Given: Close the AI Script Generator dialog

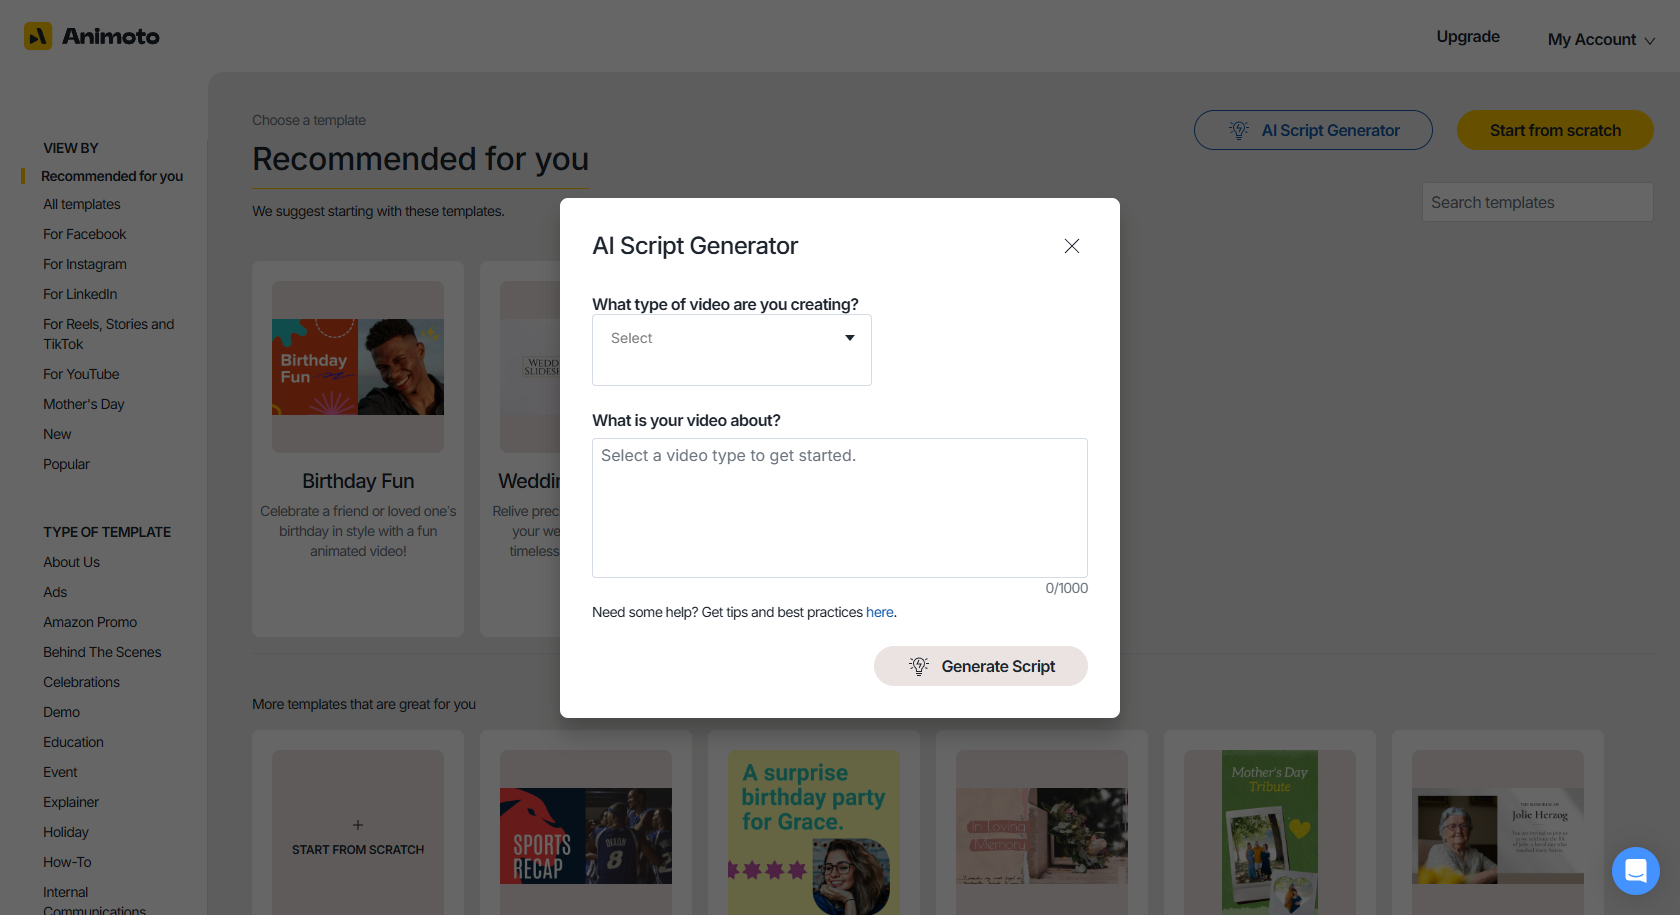Looking at the screenshot, I should click(1071, 246).
